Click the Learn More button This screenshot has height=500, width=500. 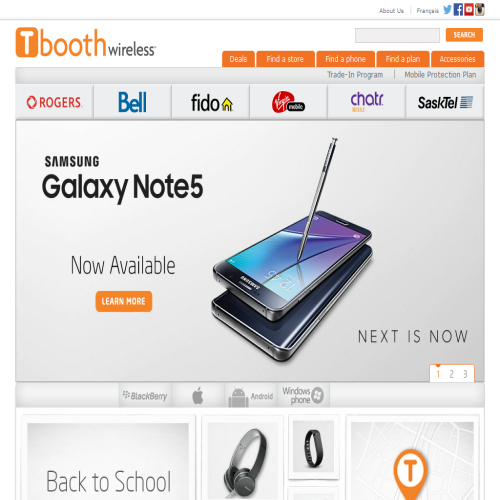click(x=124, y=301)
